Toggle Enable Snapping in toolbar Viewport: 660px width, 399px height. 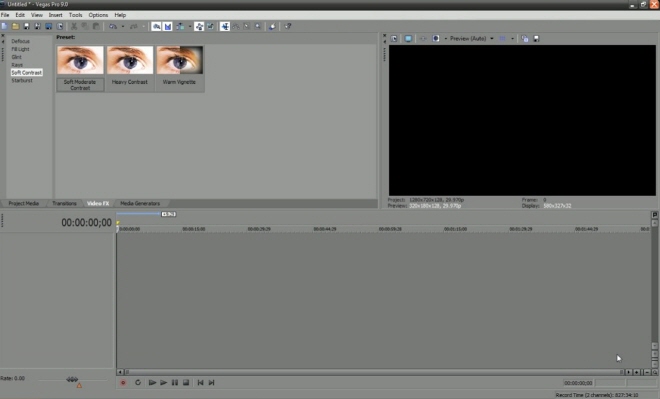pos(157,26)
